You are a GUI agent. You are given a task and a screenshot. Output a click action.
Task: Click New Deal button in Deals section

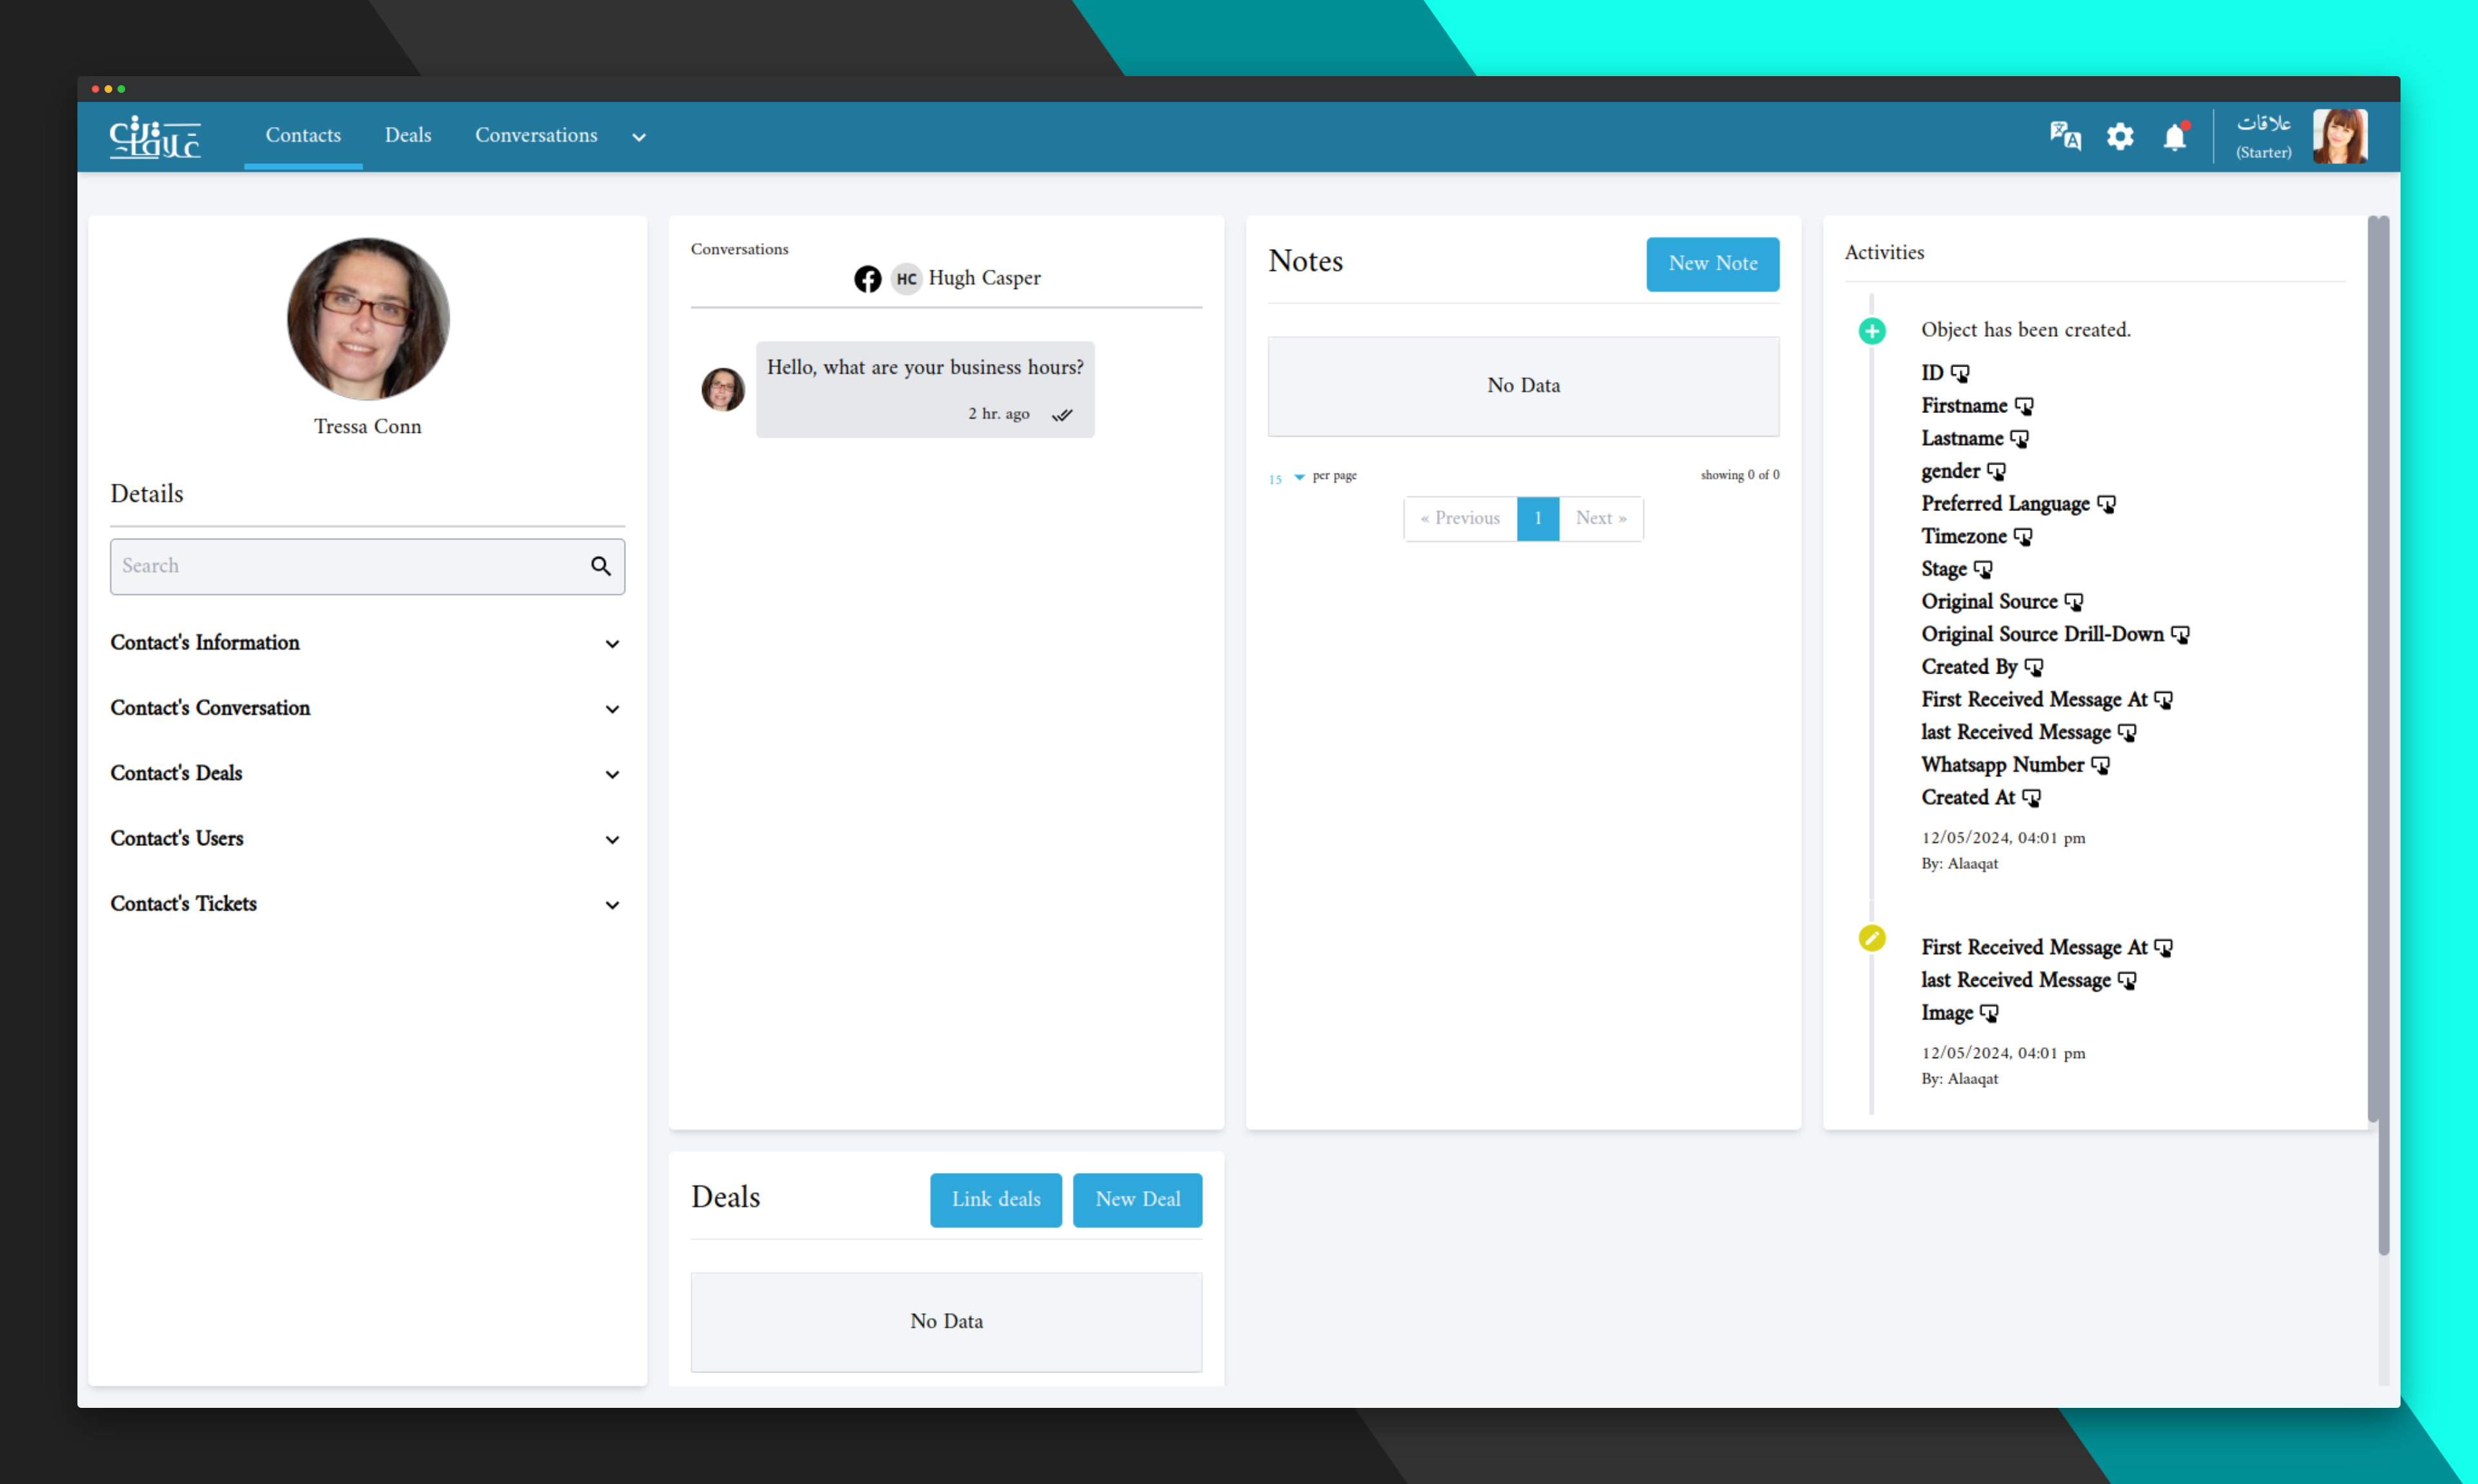(x=1138, y=1199)
